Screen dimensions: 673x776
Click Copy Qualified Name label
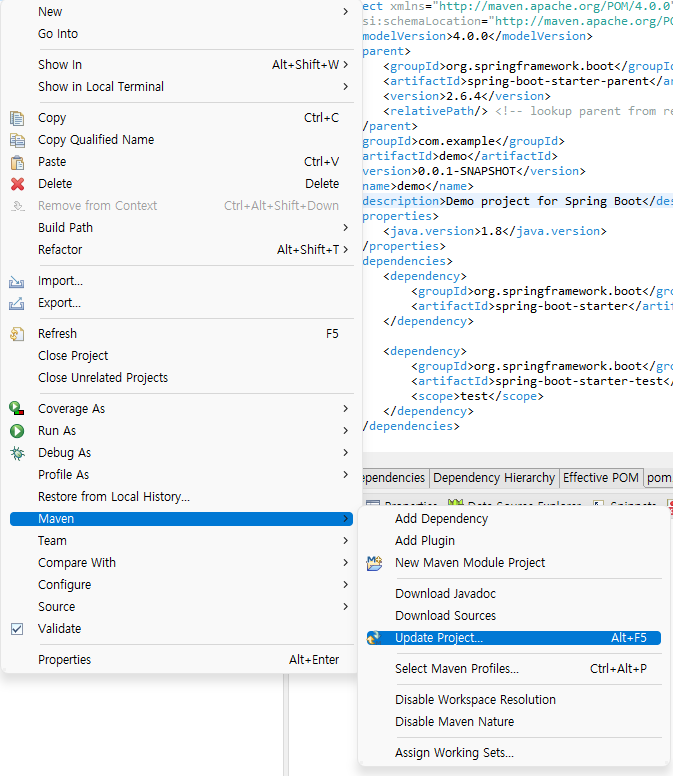[96, 140]
